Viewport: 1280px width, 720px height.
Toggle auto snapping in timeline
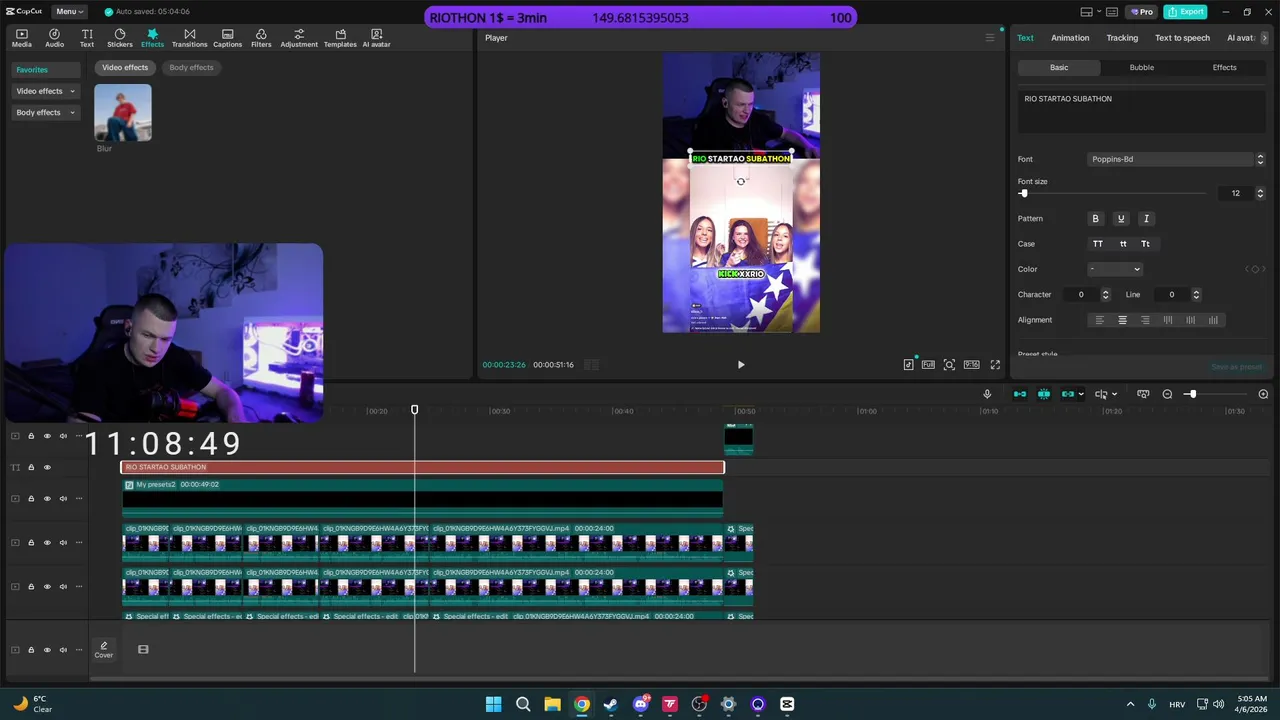point(1044,394)
